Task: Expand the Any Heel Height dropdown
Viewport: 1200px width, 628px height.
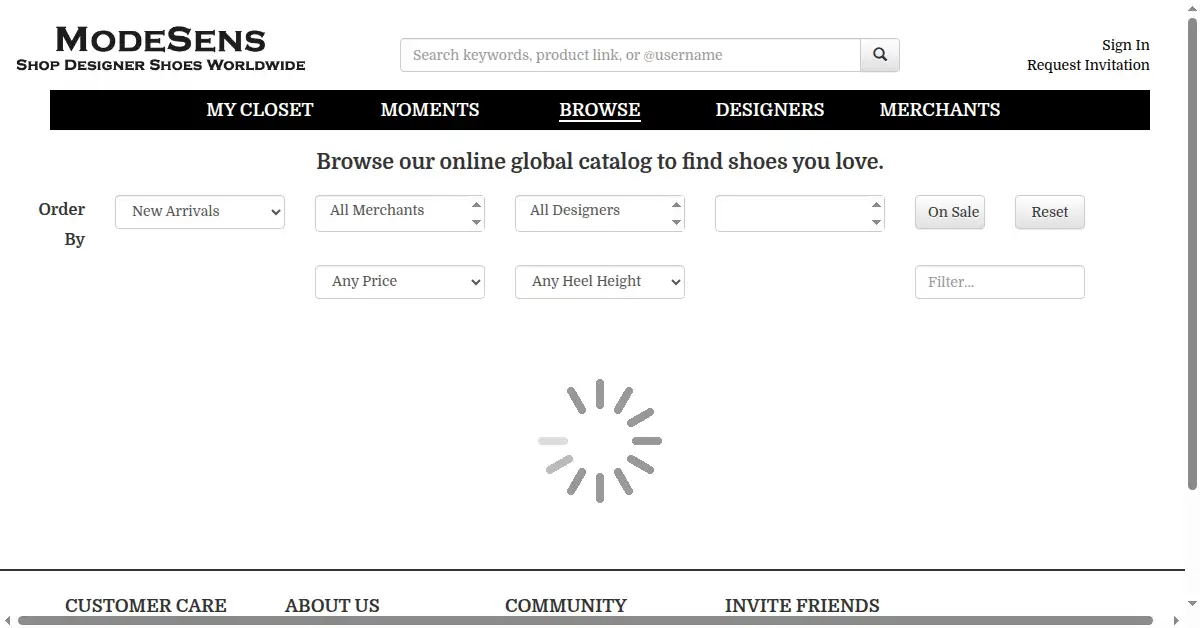Action: (600, 282)
